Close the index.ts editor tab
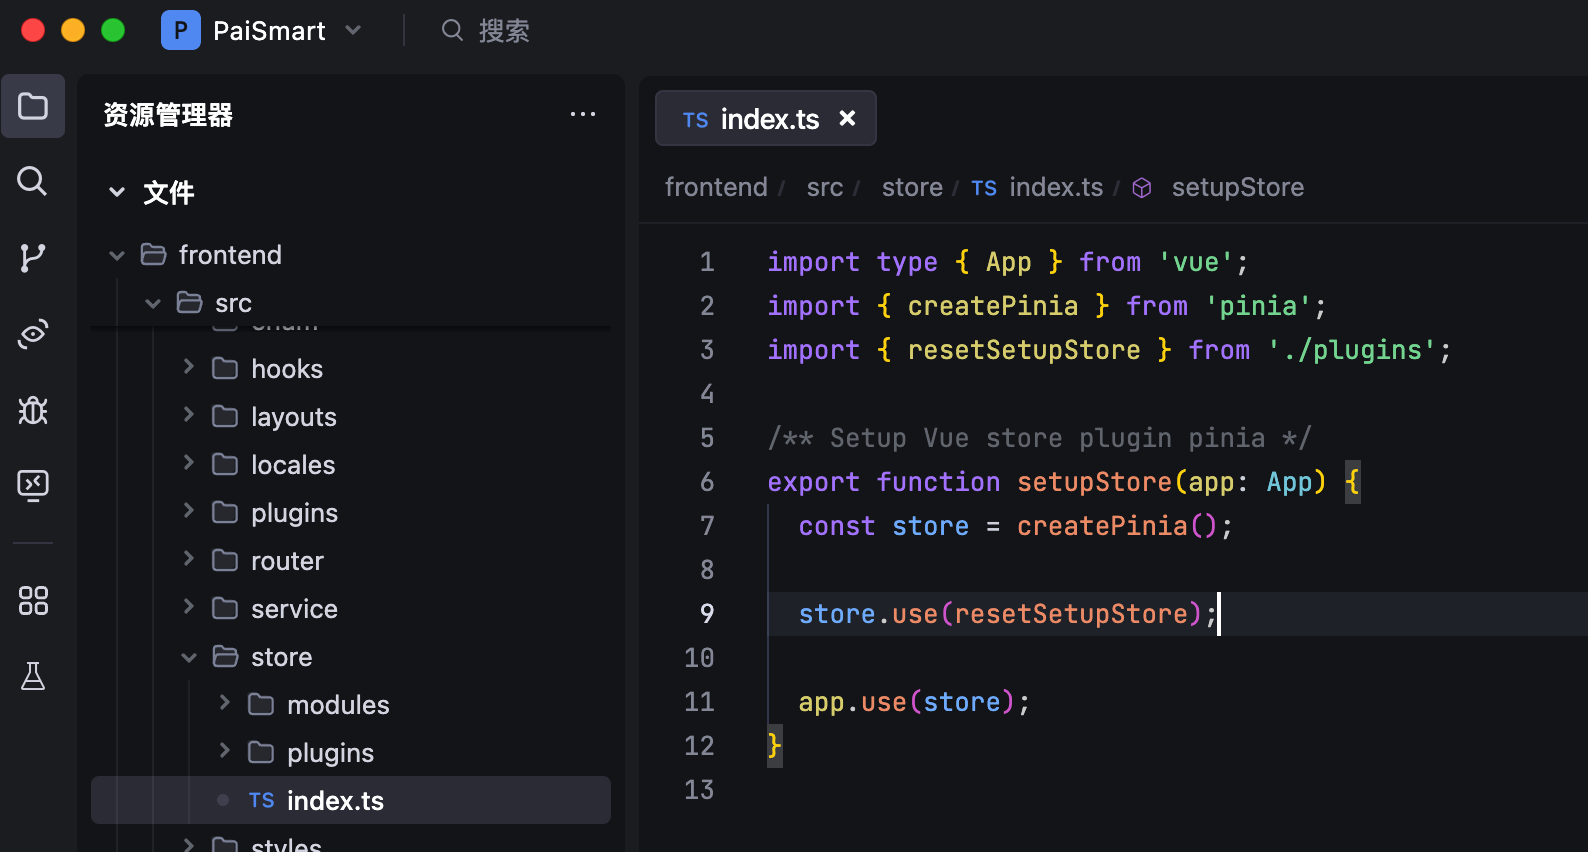 (x=847, y=118)
